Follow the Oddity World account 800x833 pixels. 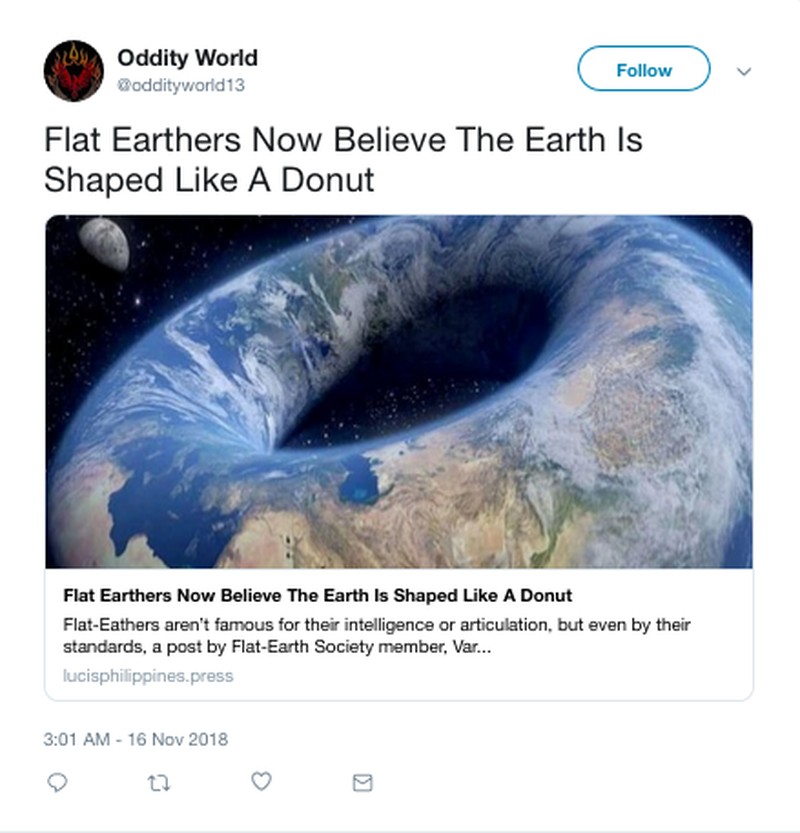tap(643, 70)
